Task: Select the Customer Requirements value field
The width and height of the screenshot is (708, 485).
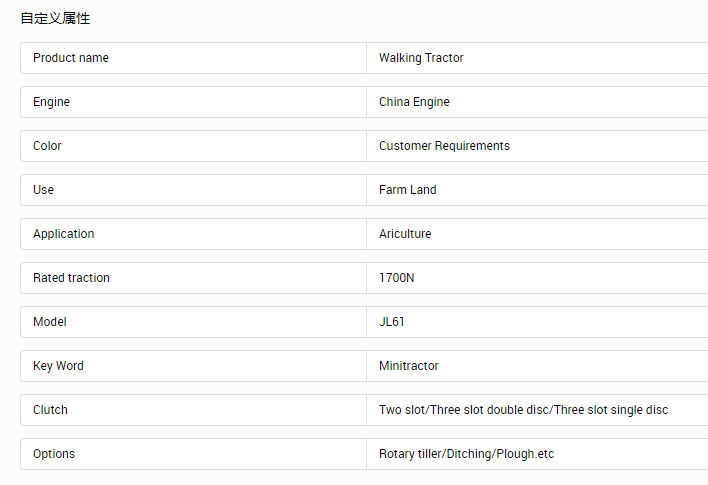Action: [x=537, y=146]
